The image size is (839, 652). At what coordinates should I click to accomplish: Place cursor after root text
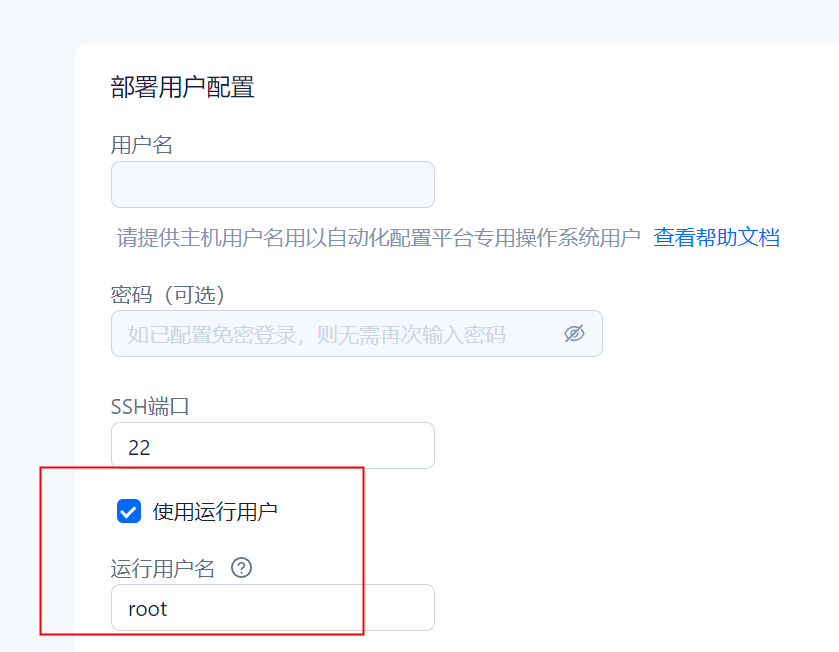tap(169, 609)
